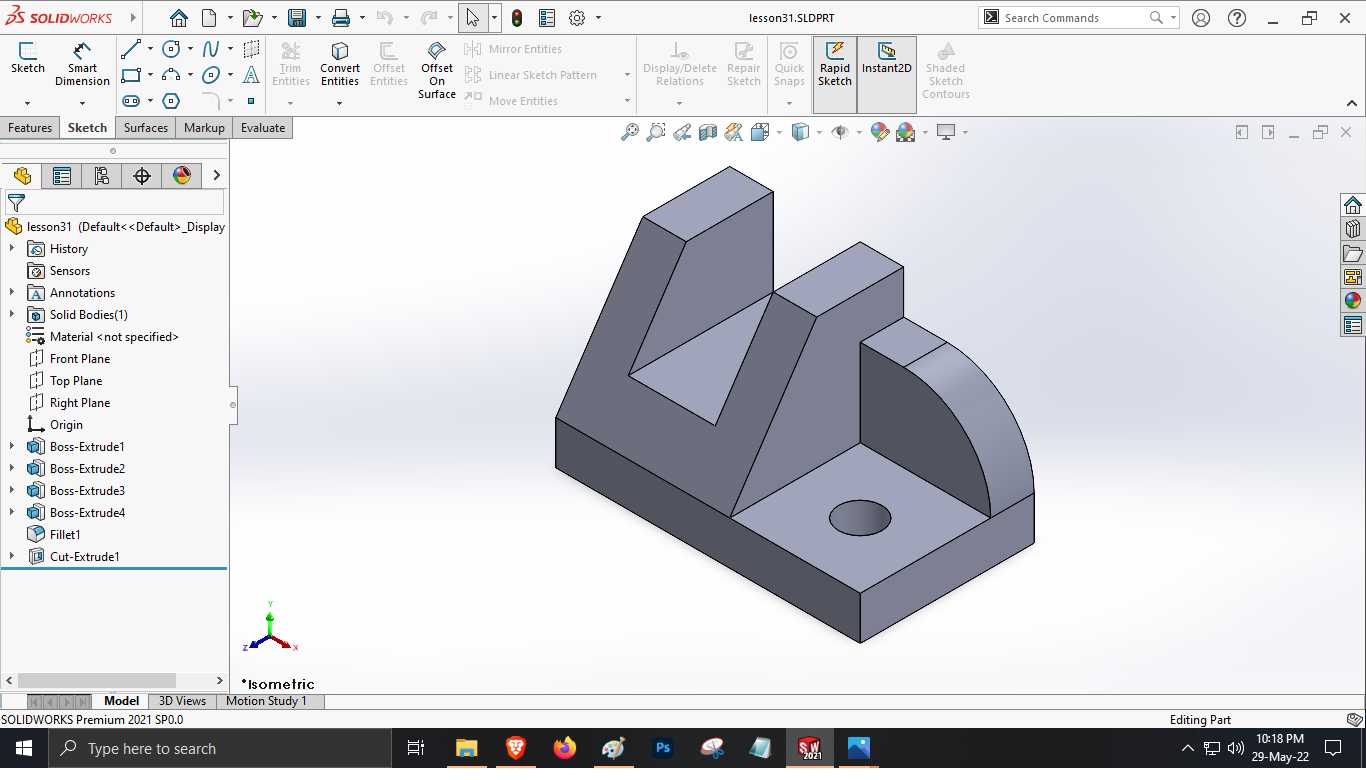Select Fillet1 in feature tree

point(65,535)
